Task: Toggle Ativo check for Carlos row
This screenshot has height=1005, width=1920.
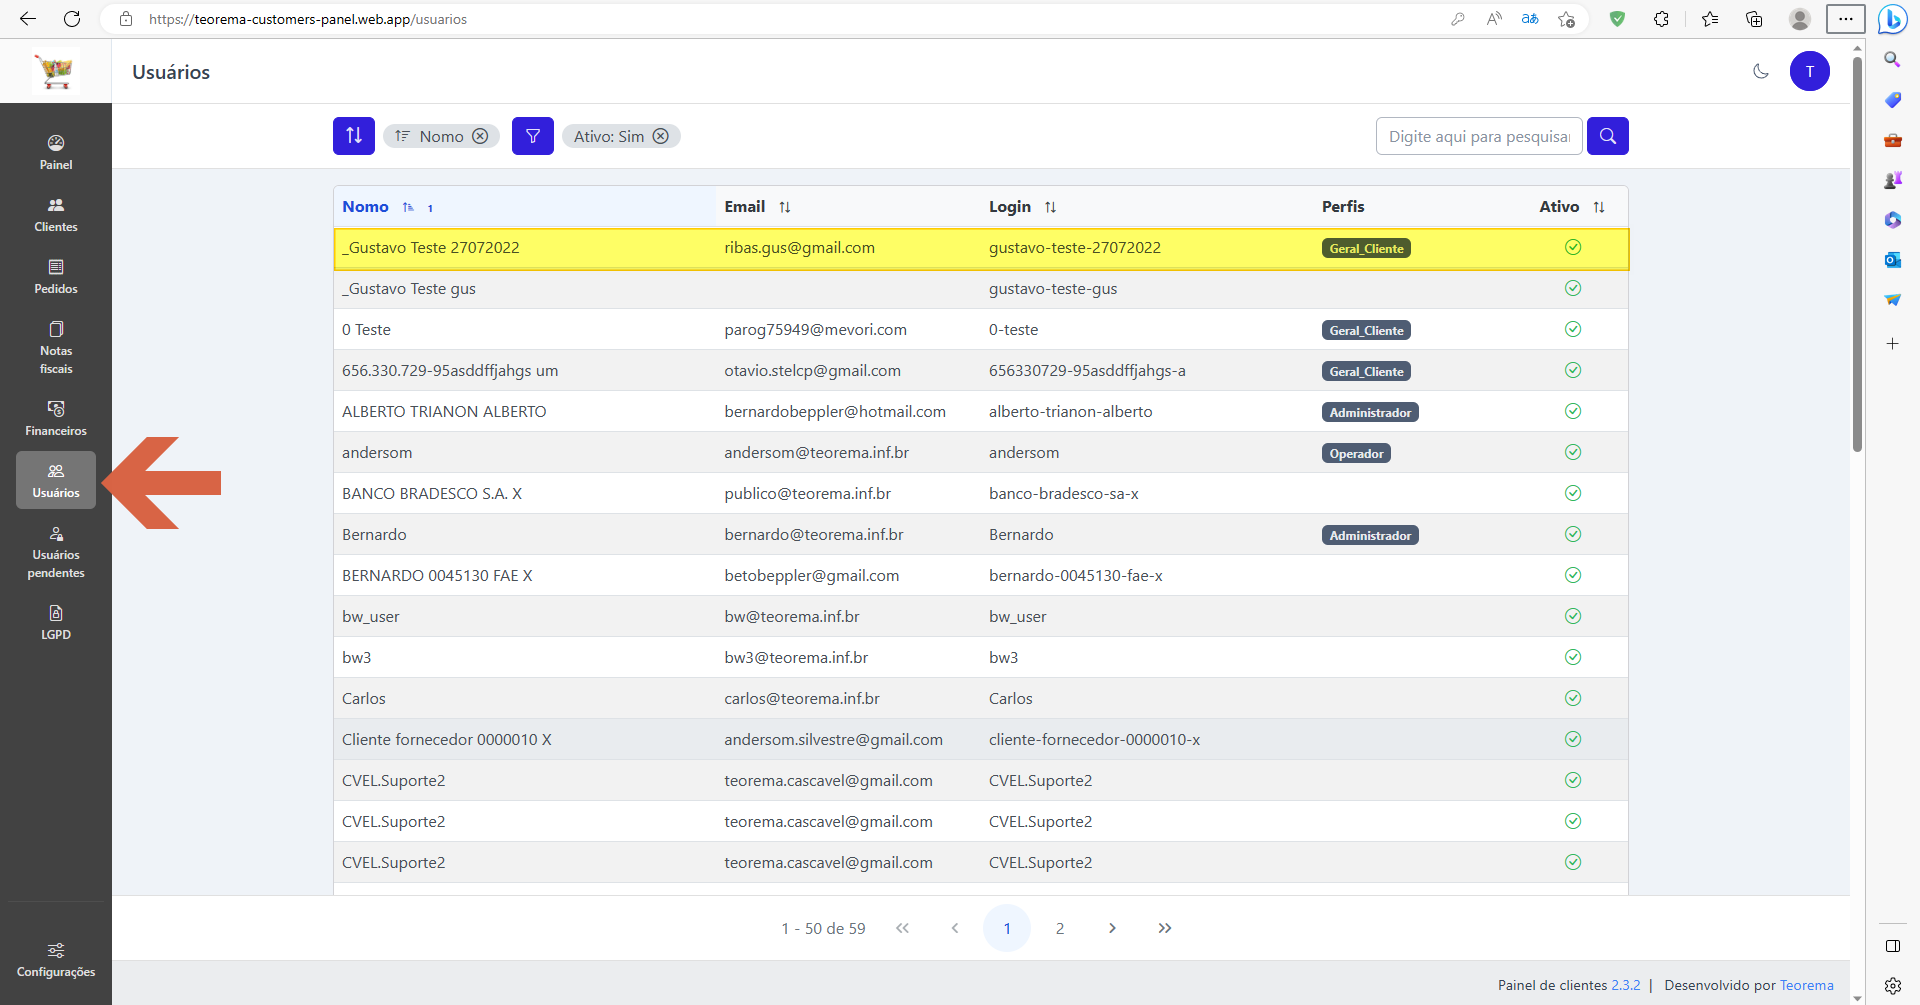Action: pyautogui.click(x=1573, y=698)
